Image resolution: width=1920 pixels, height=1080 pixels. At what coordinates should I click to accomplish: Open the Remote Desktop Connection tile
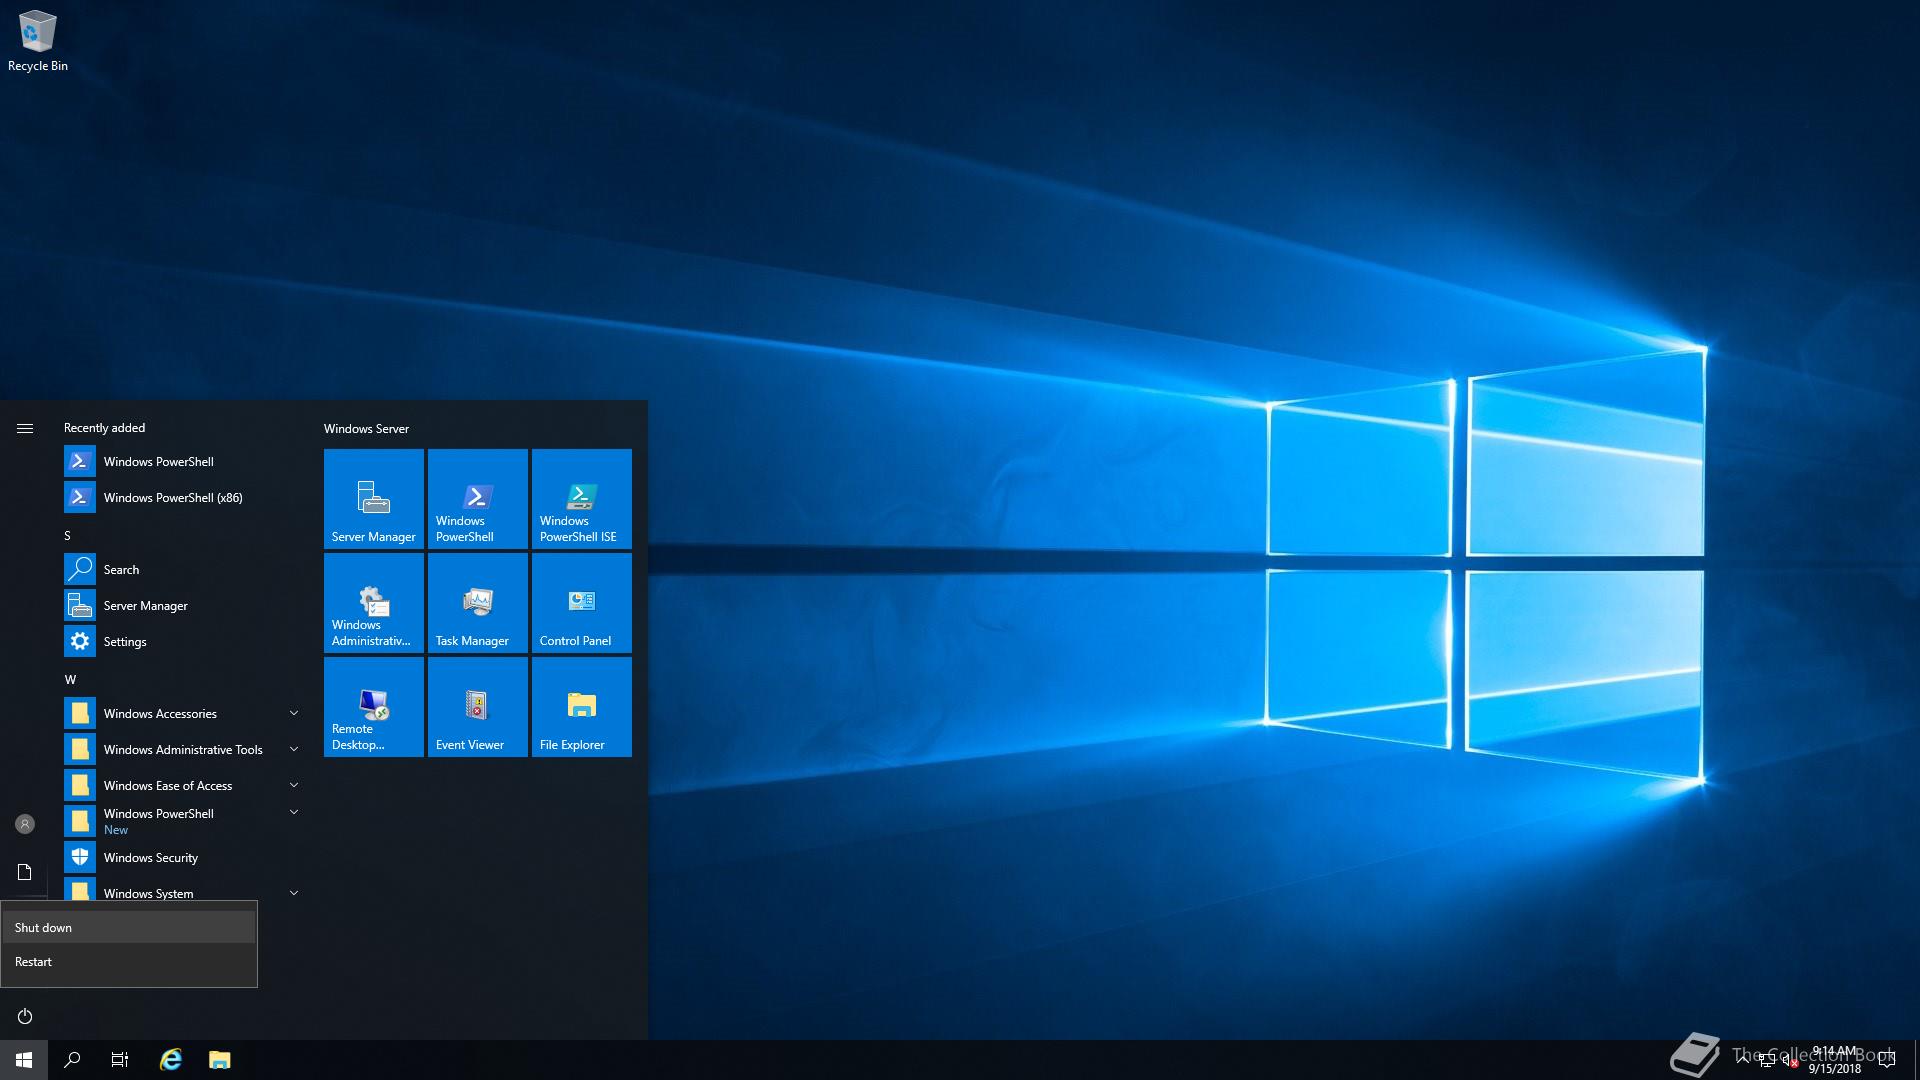(x=374, y=706)
